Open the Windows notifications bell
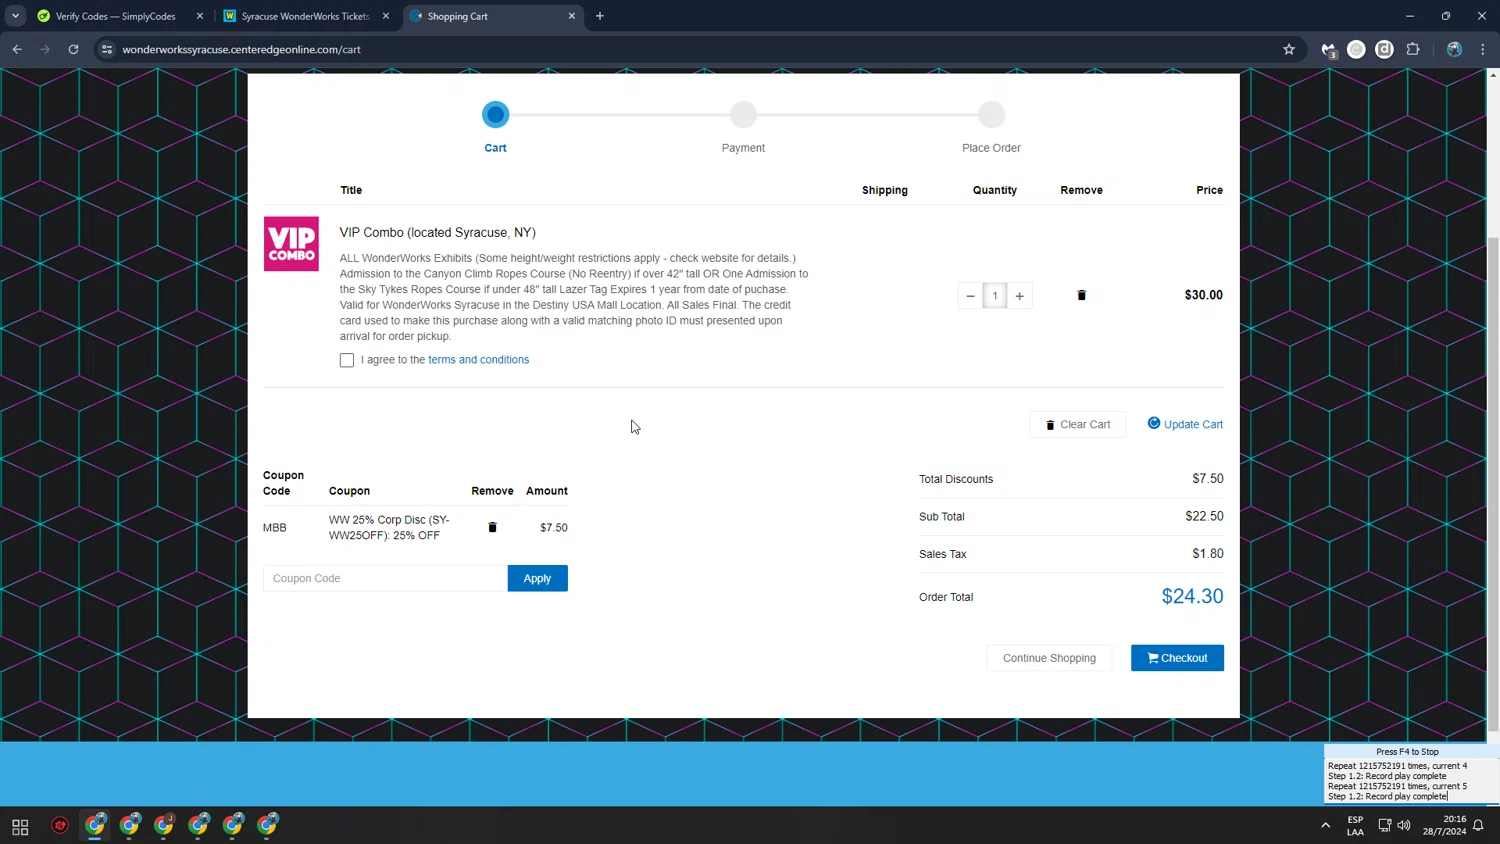This screenshot has height=844, width=1500. tap(1478, 825)
